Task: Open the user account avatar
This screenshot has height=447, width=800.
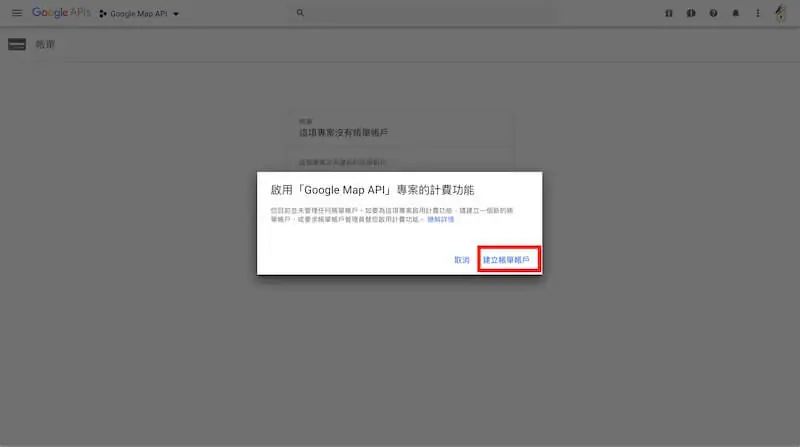Action: click(780, 13)
